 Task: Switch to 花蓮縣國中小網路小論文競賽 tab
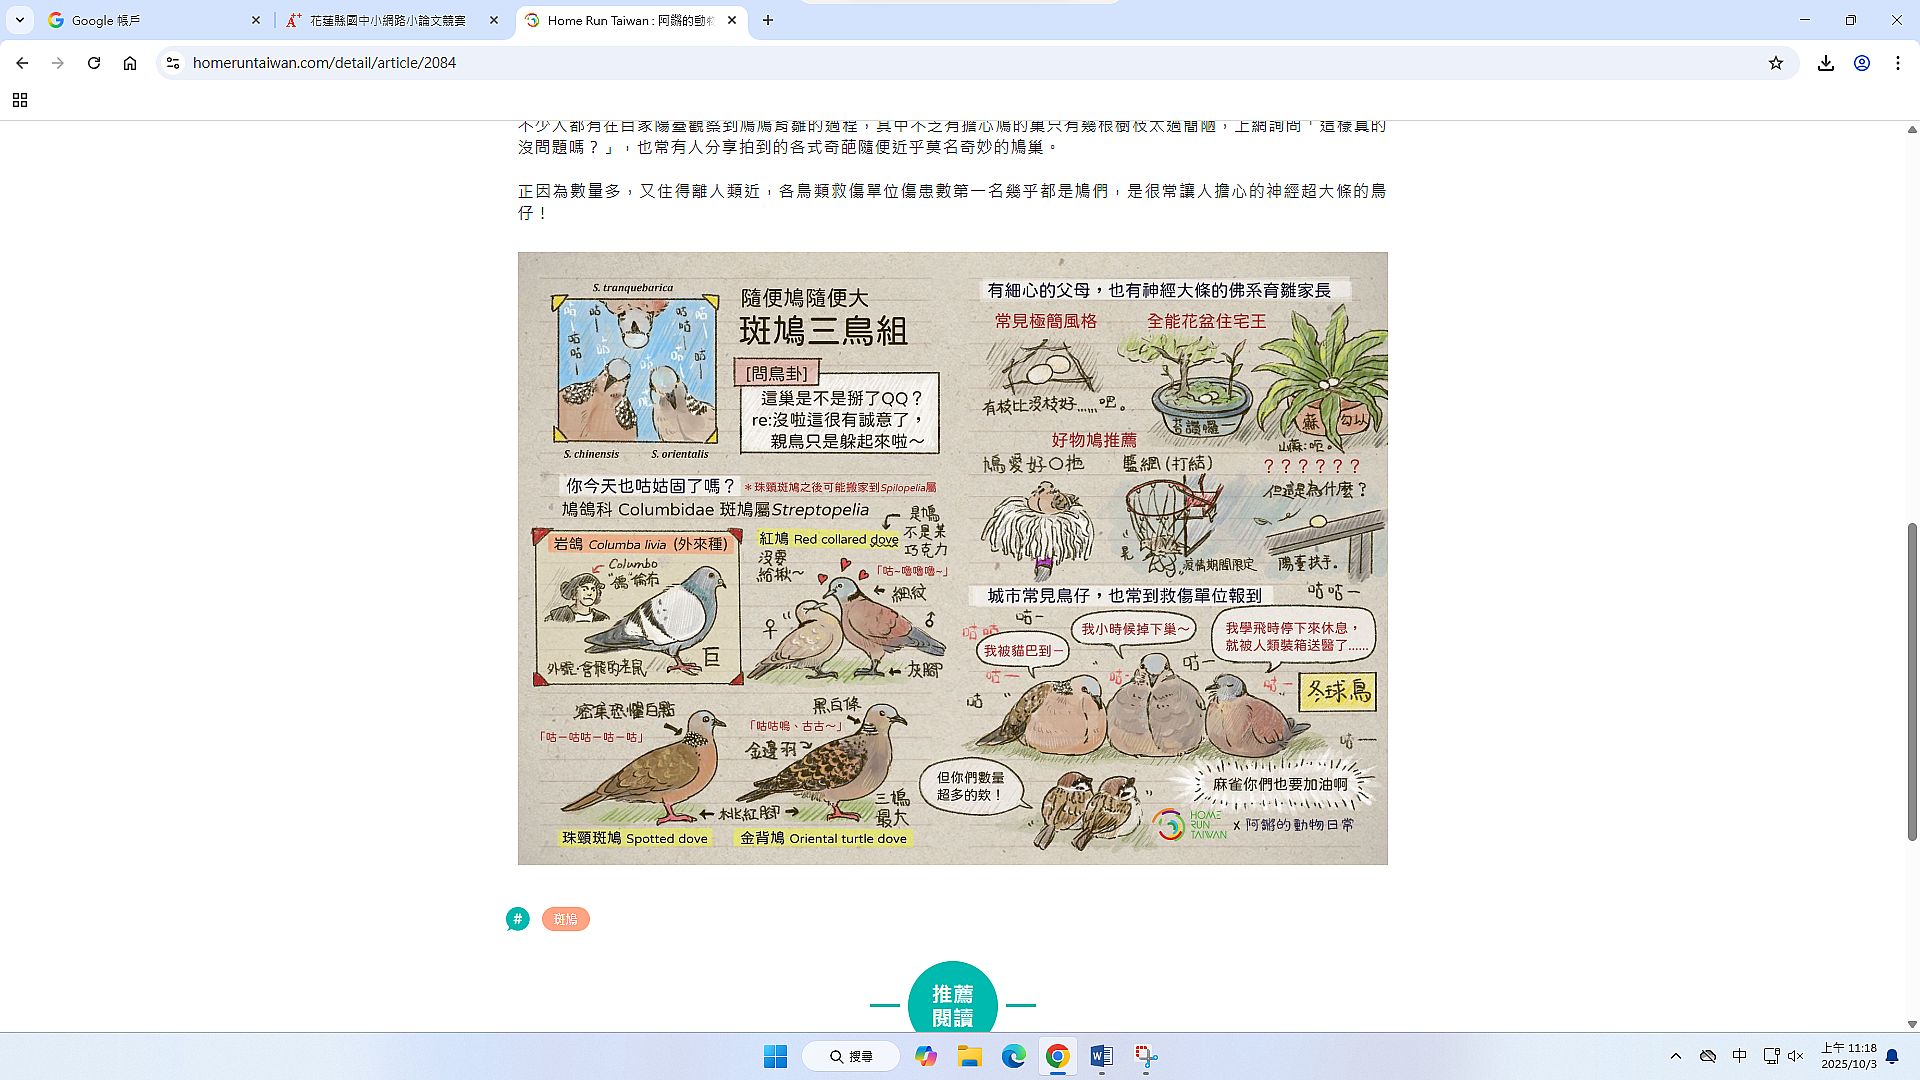point(387,20)
